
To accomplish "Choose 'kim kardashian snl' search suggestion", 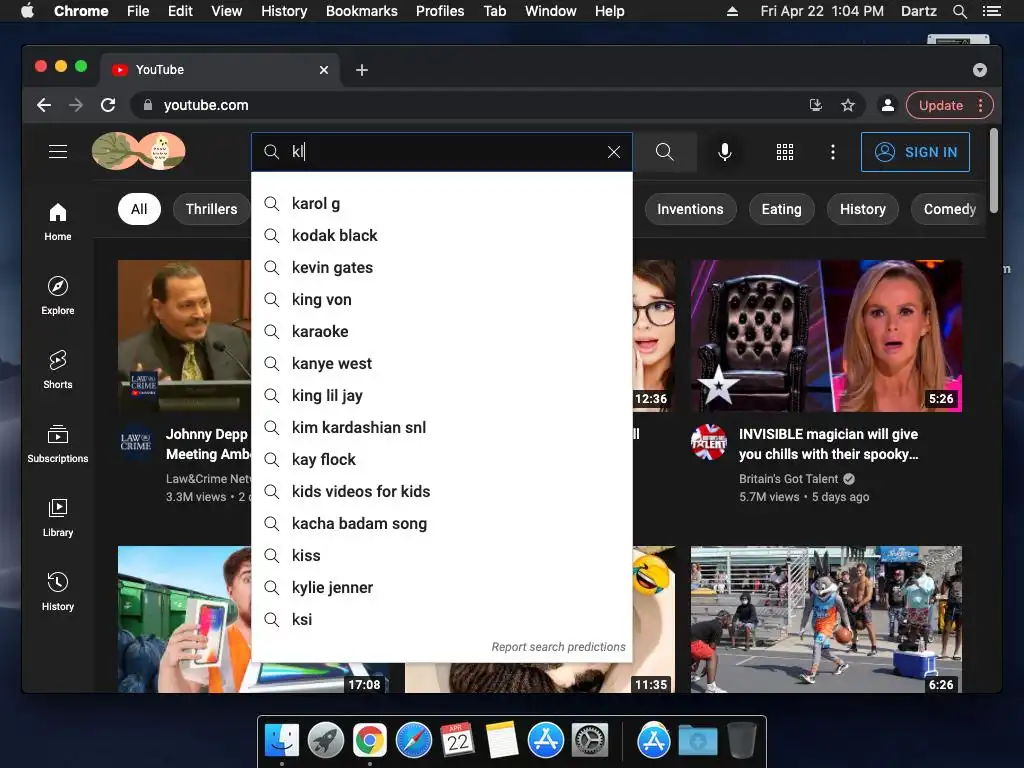I will point(441,428).
